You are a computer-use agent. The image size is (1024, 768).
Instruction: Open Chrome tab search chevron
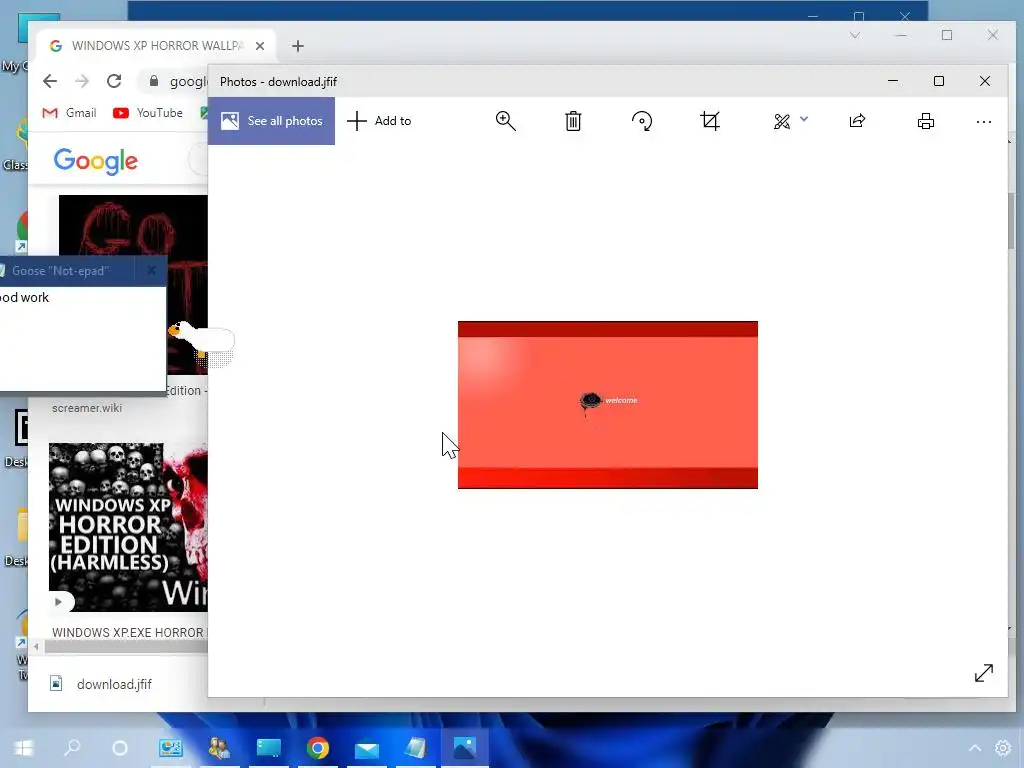(x=855, y=35)
